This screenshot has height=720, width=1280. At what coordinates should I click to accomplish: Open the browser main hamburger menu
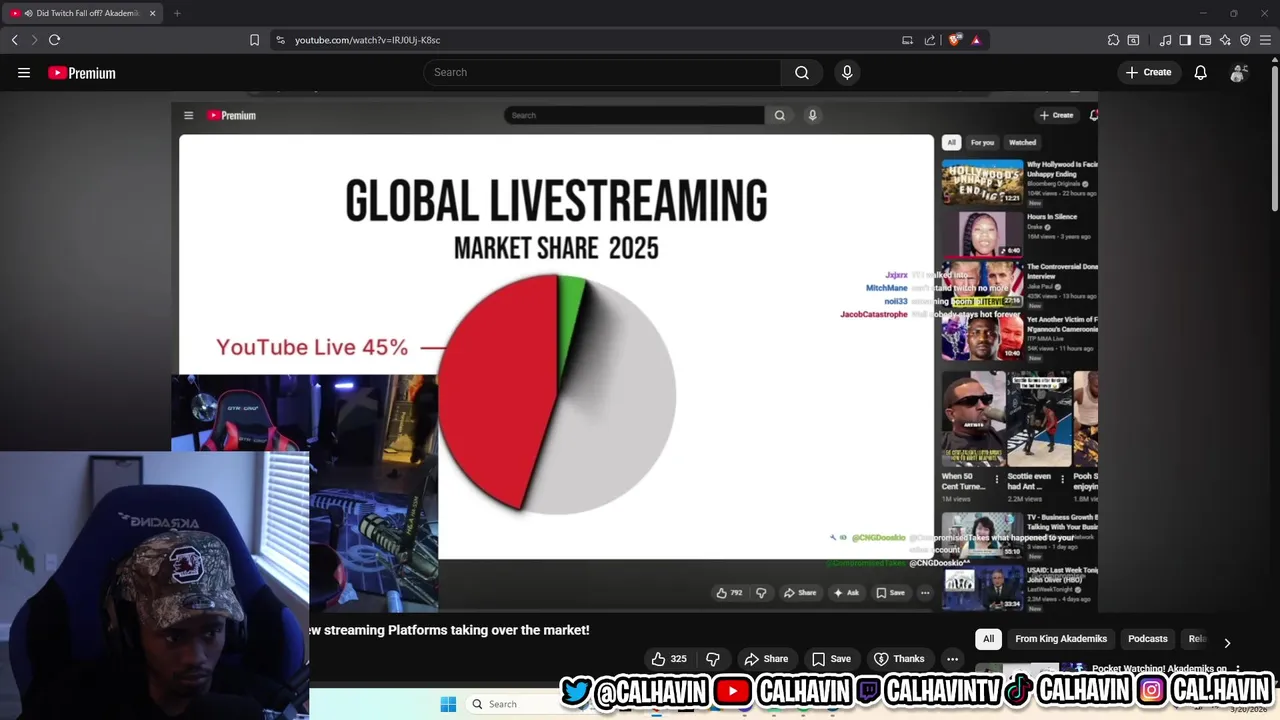[1265, 40]
